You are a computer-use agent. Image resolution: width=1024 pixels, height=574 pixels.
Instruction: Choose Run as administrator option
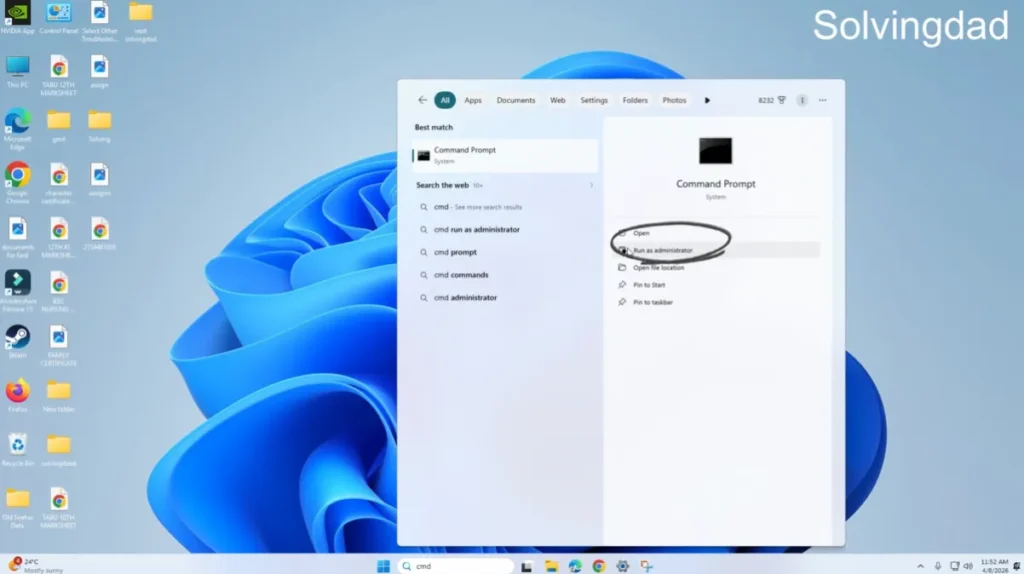(x=662, y=250)
